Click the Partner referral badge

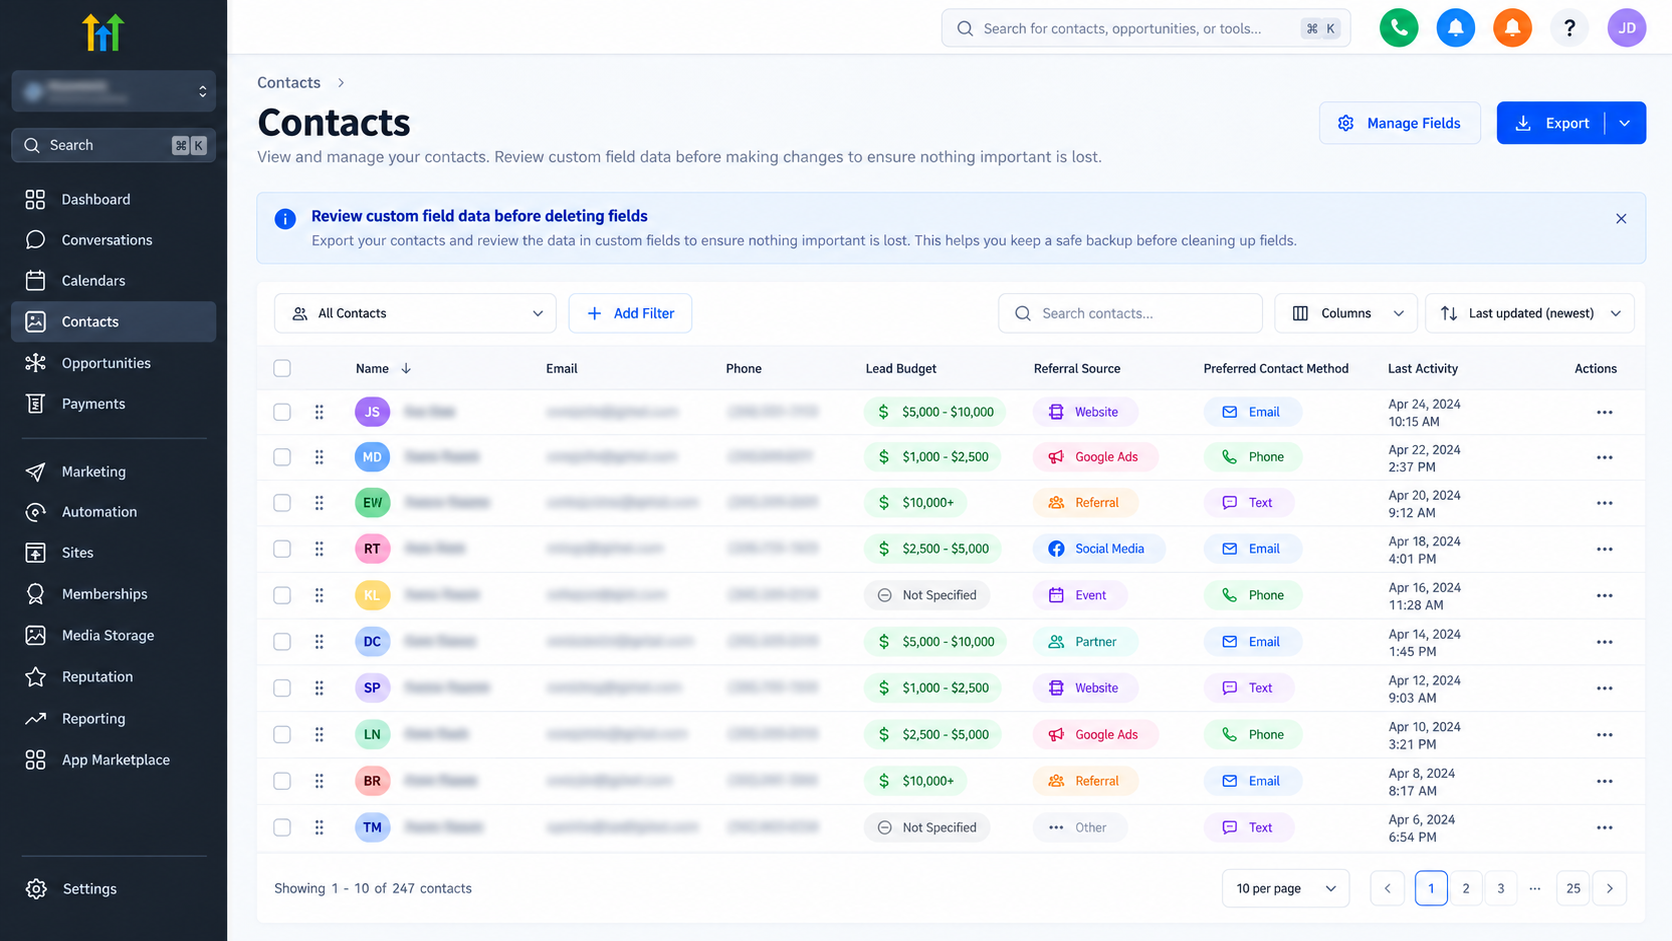(1084, 641)
